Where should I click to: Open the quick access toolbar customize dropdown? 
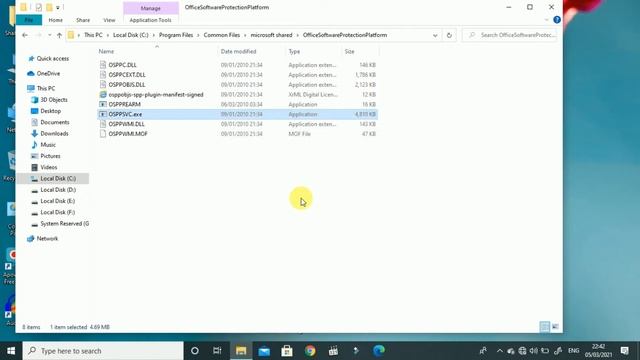pyautogui.click(x=58, y=7)
